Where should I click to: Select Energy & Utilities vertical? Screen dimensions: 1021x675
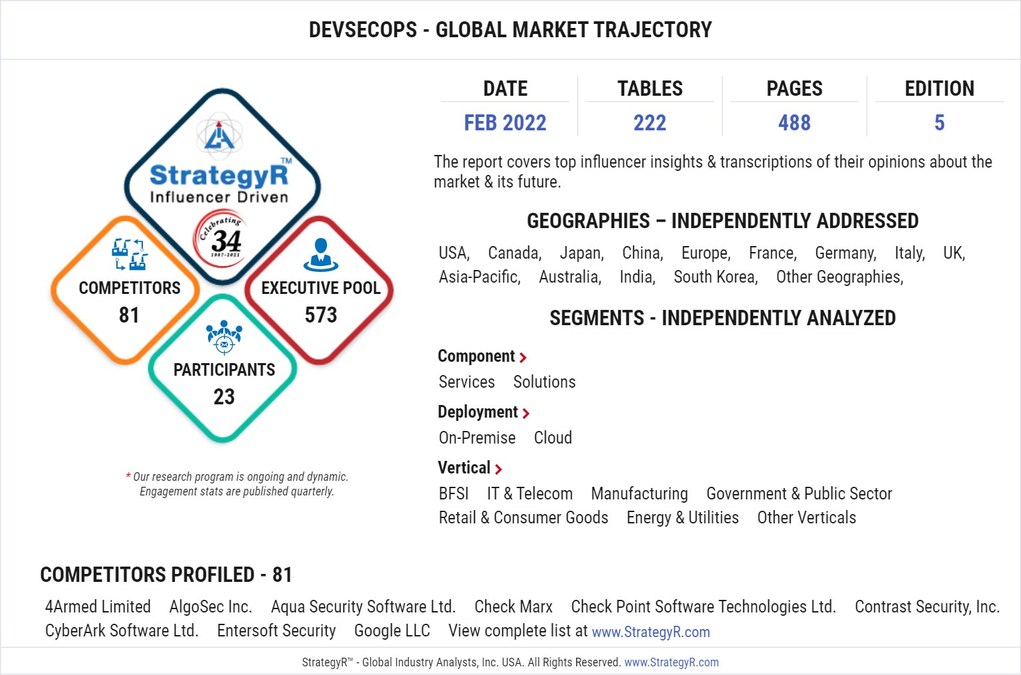[682, 518]
